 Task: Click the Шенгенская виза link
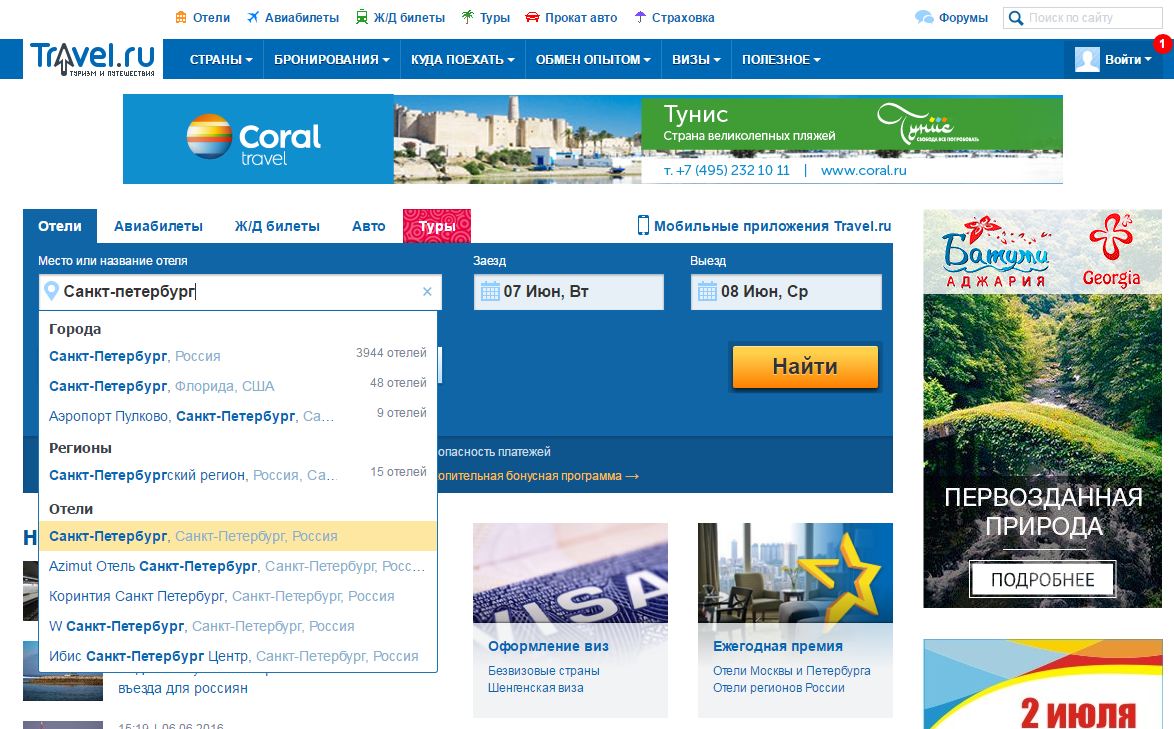point(535,688)
